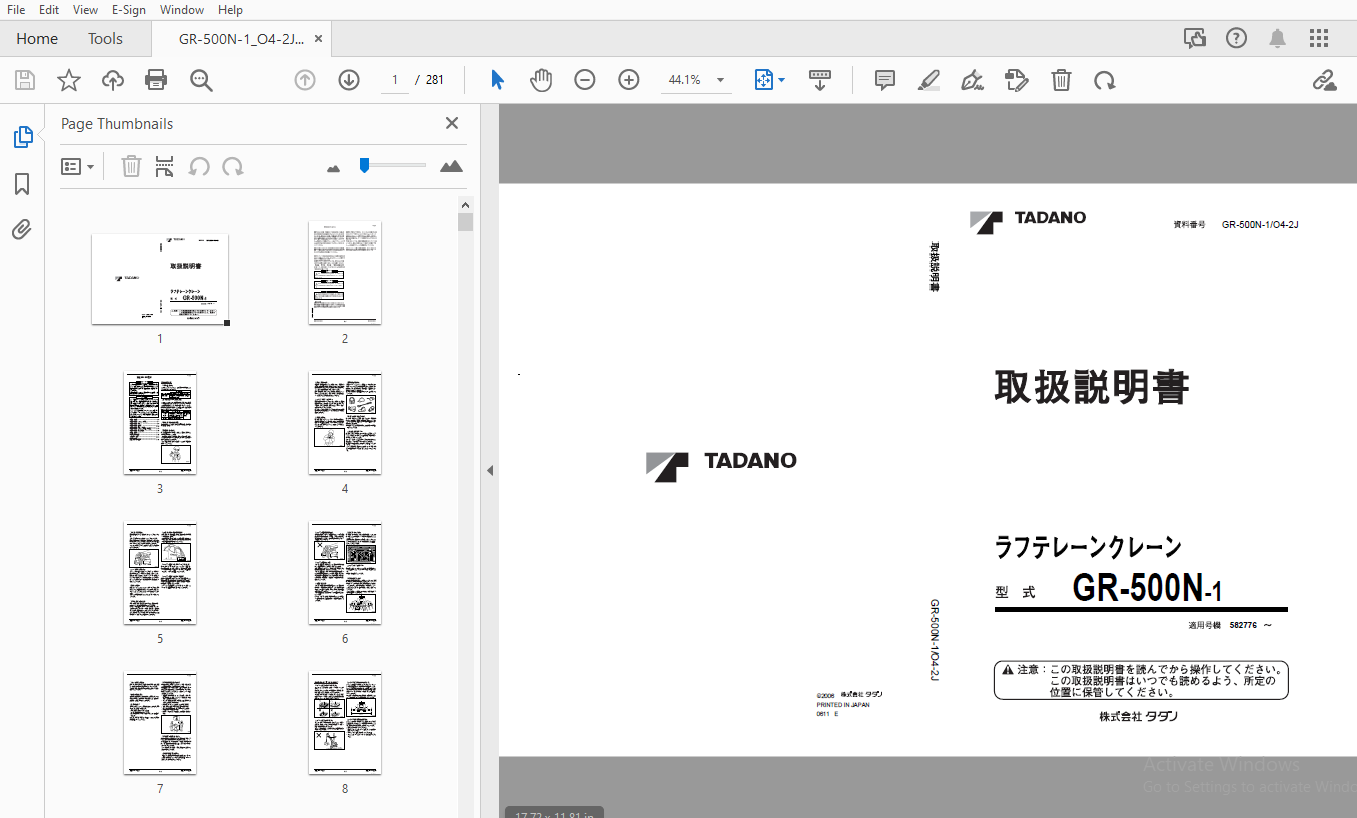Collapse the navigation pane arrow

(490, 470)
